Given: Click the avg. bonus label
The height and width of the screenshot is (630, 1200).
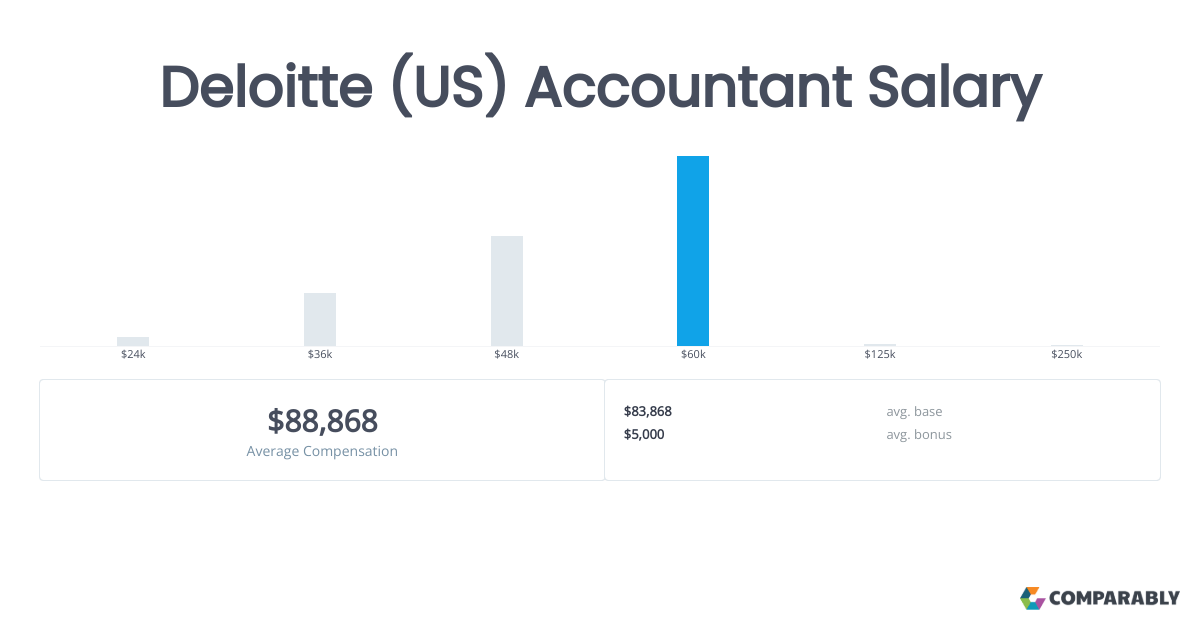Looking at the screenshot, I should [x=919, y=434].
